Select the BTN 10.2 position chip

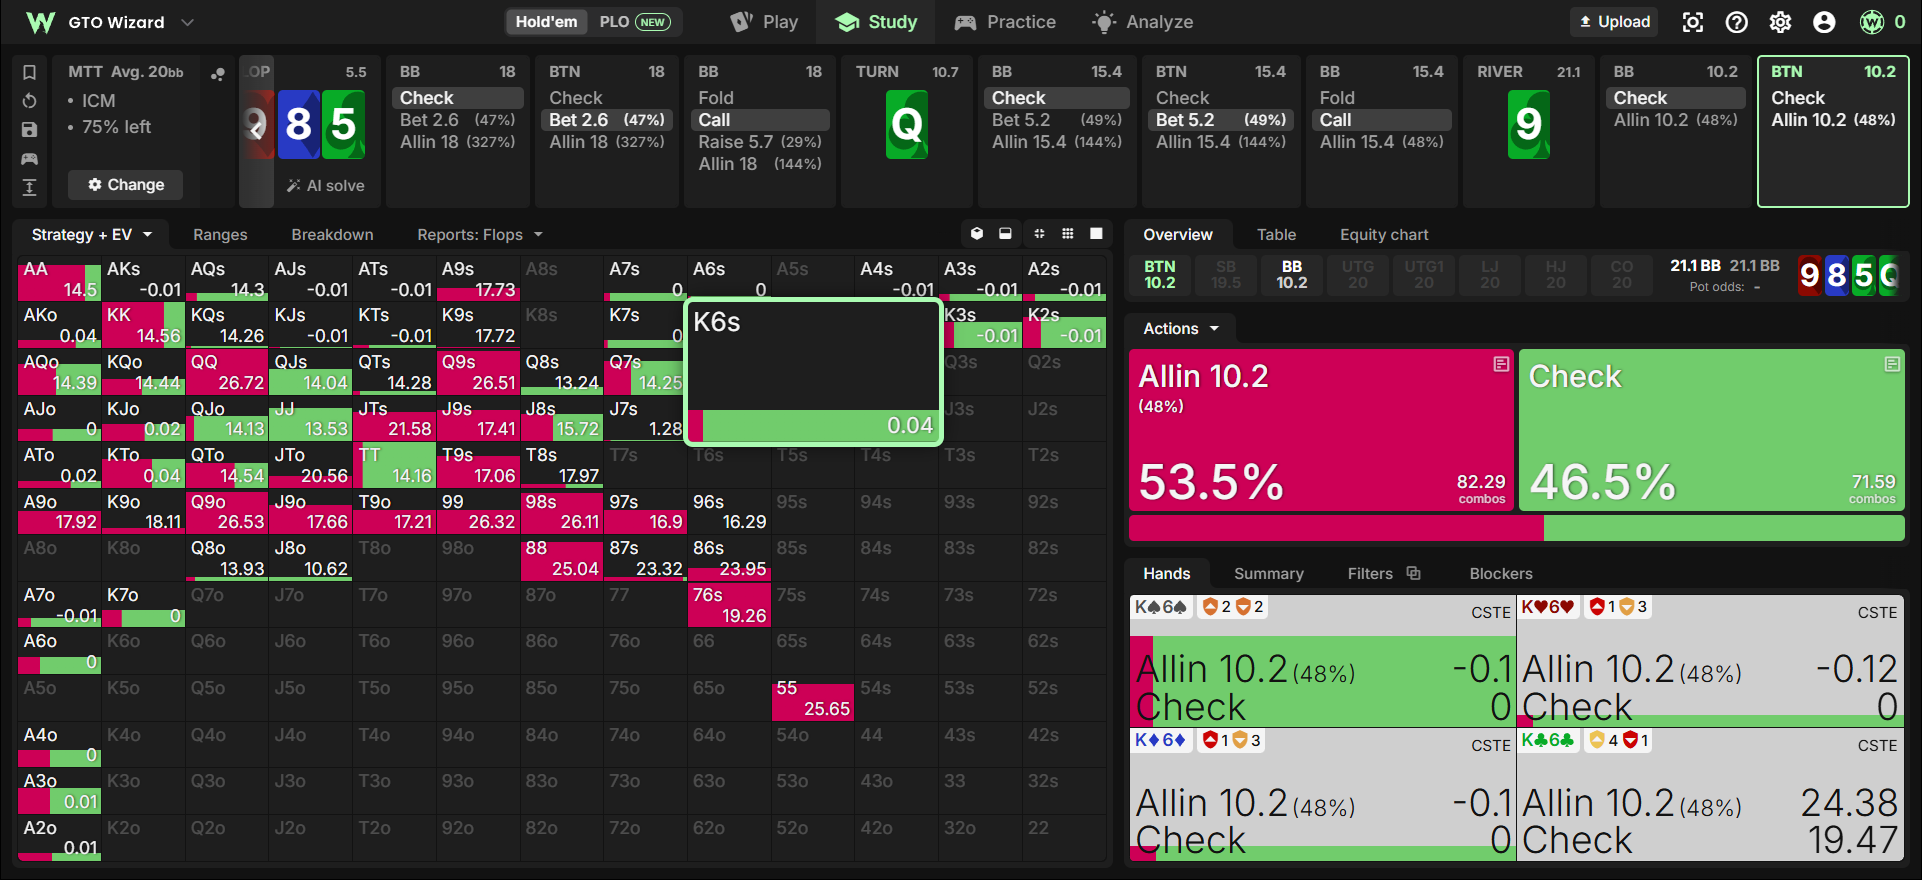pos(1160,274)
